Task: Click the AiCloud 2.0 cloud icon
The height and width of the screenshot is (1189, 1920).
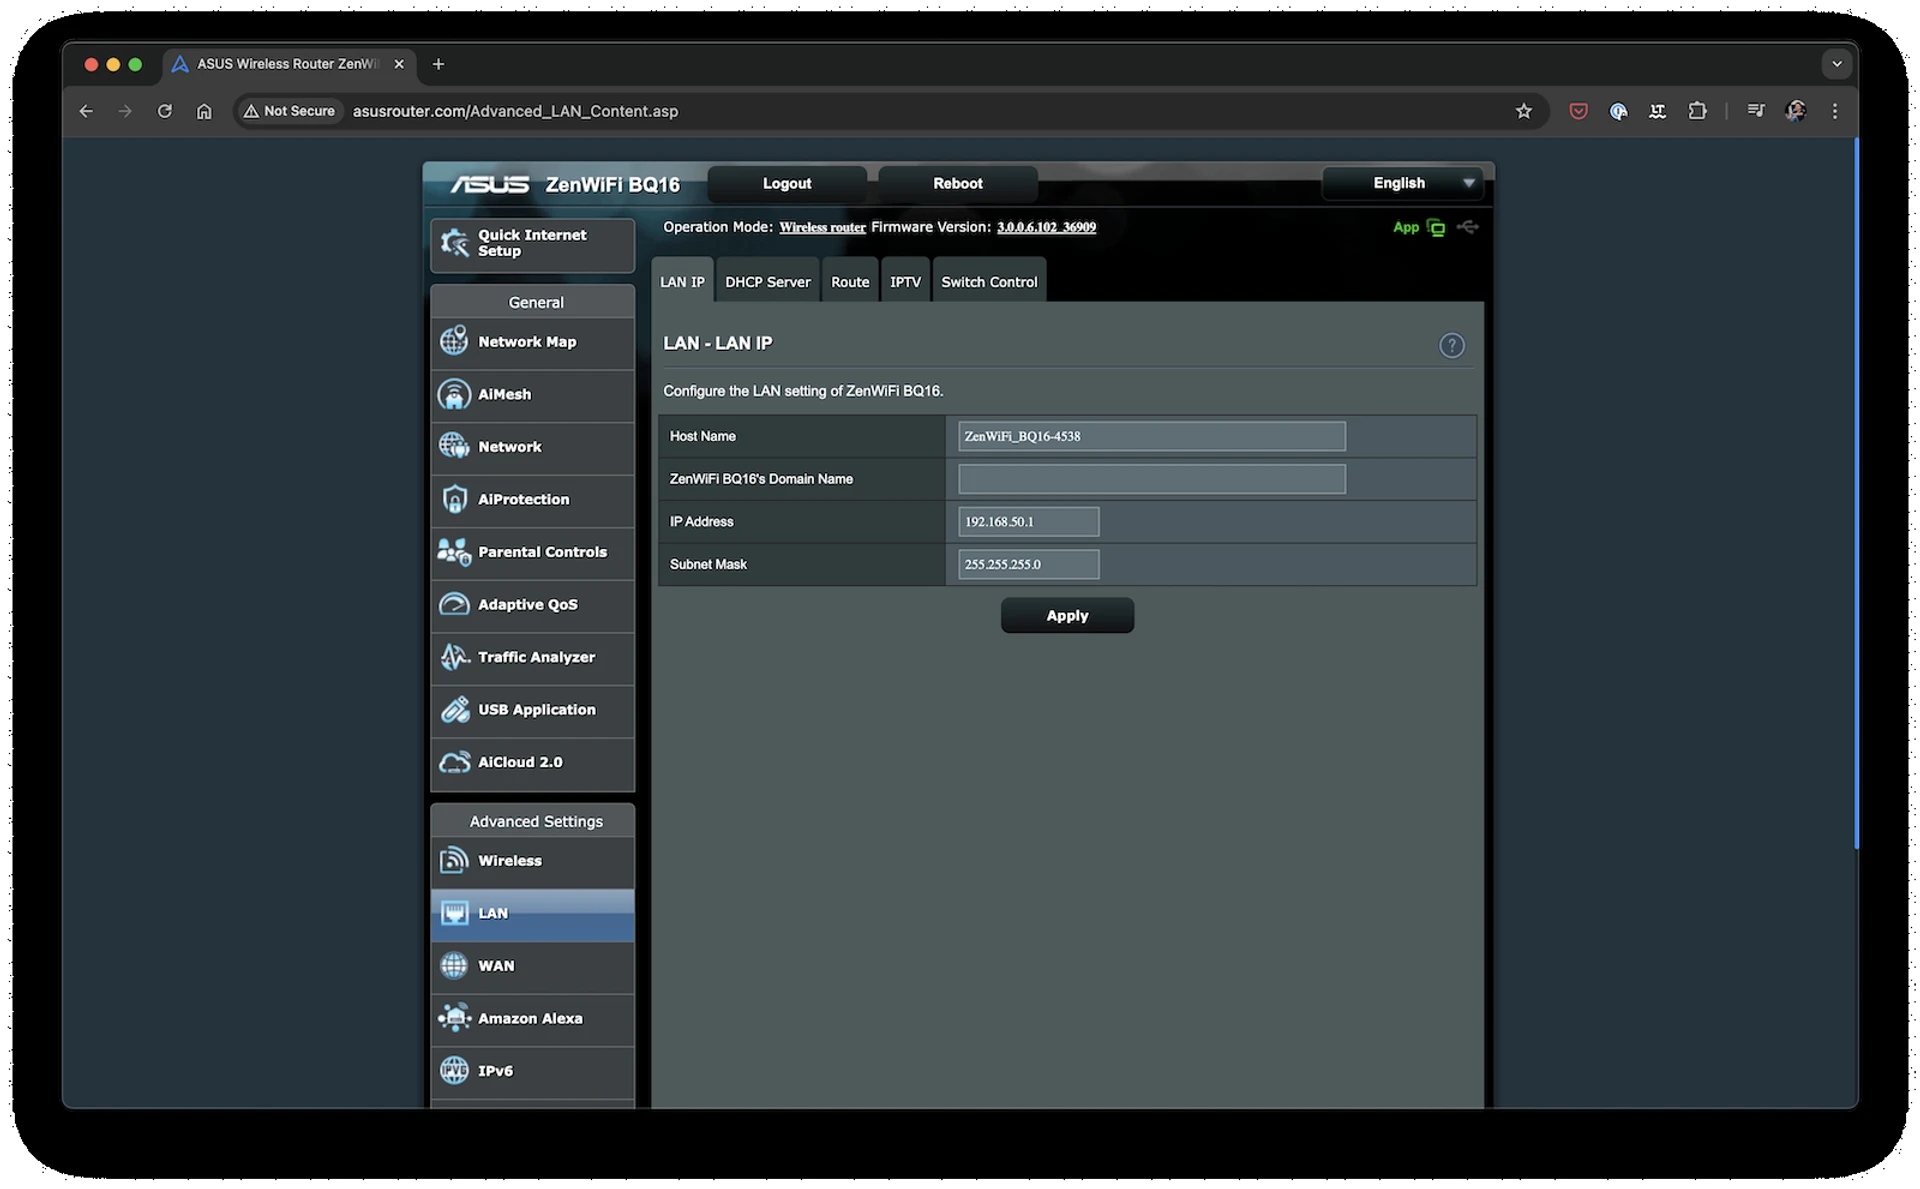Action: click(454, 762)
